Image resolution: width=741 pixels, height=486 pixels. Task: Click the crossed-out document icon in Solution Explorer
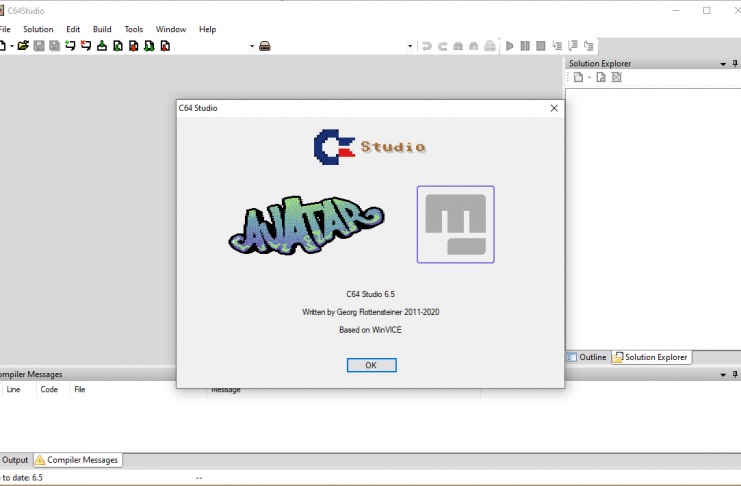(616, 77)
